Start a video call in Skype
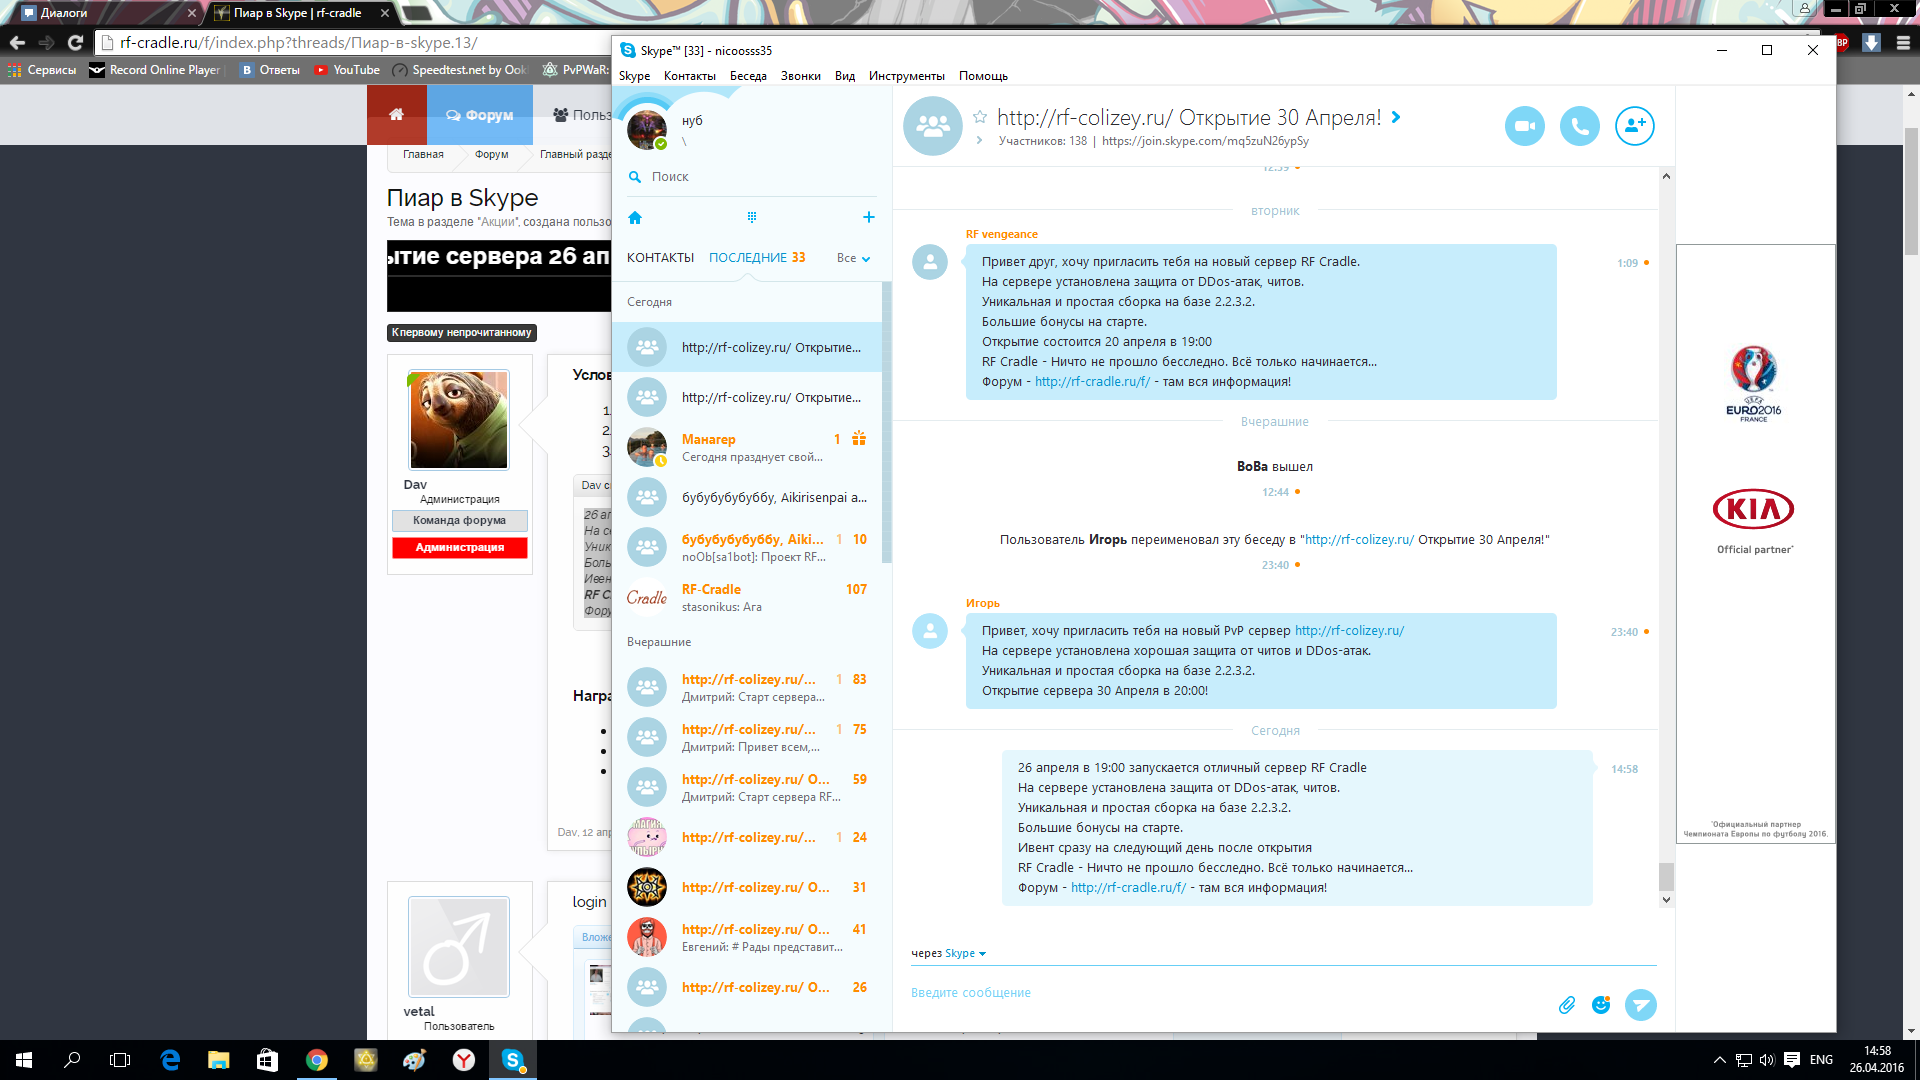Image resolution: width=1920 pixels, height=1080 pixels. [1524, 126]
